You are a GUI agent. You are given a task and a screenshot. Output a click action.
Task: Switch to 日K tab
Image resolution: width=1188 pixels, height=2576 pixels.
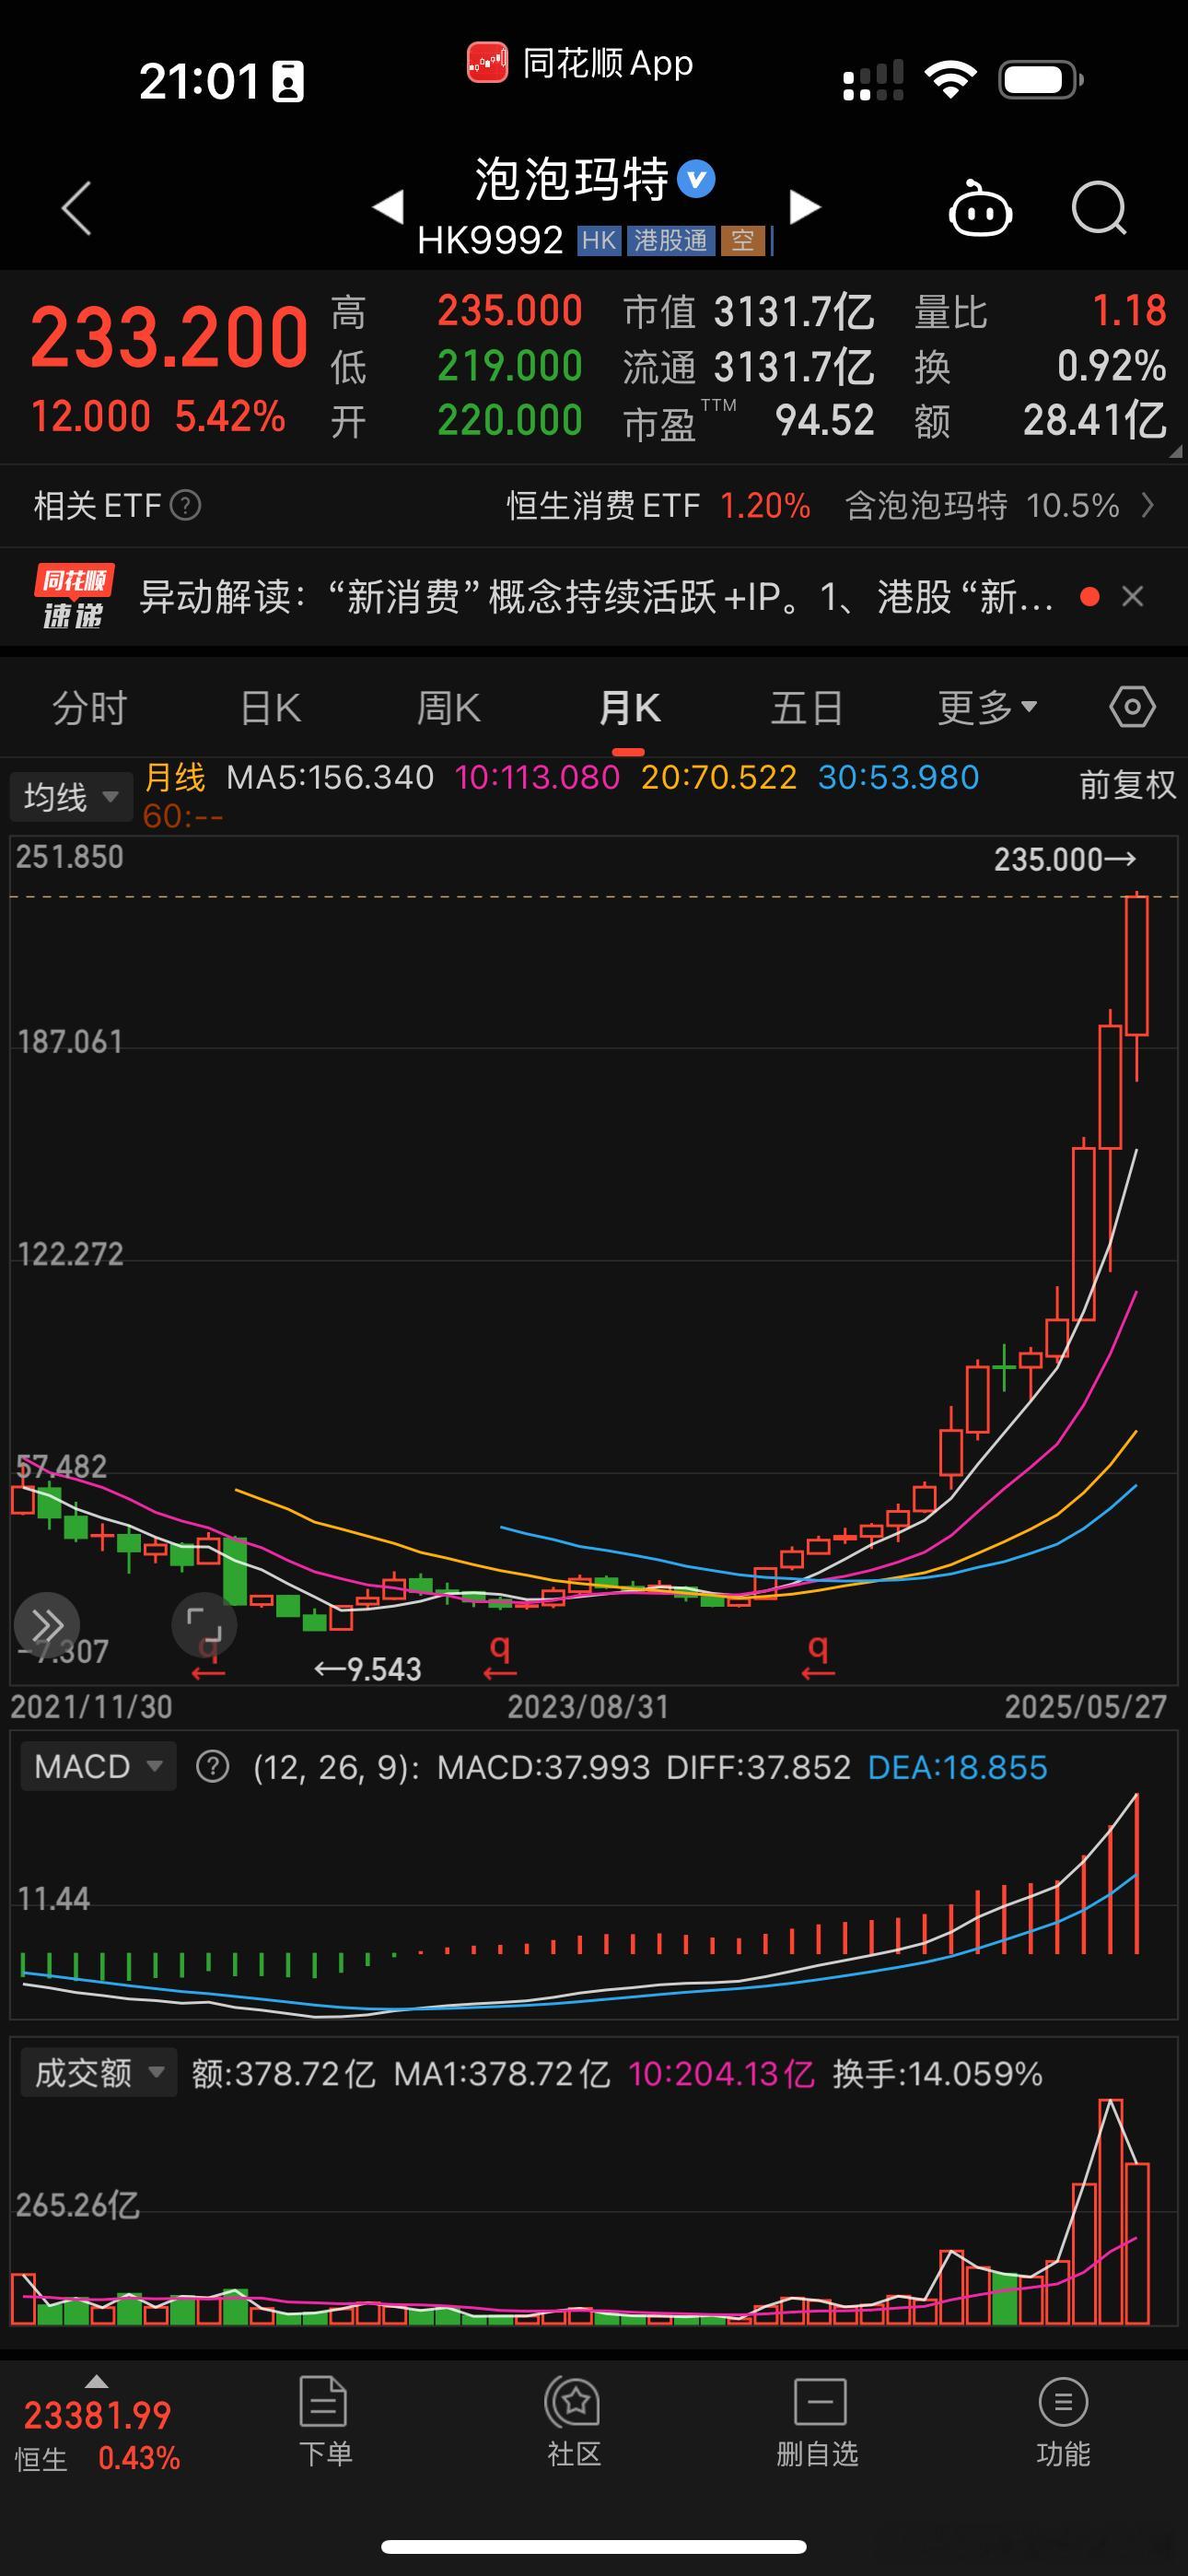tap(270, 708)
